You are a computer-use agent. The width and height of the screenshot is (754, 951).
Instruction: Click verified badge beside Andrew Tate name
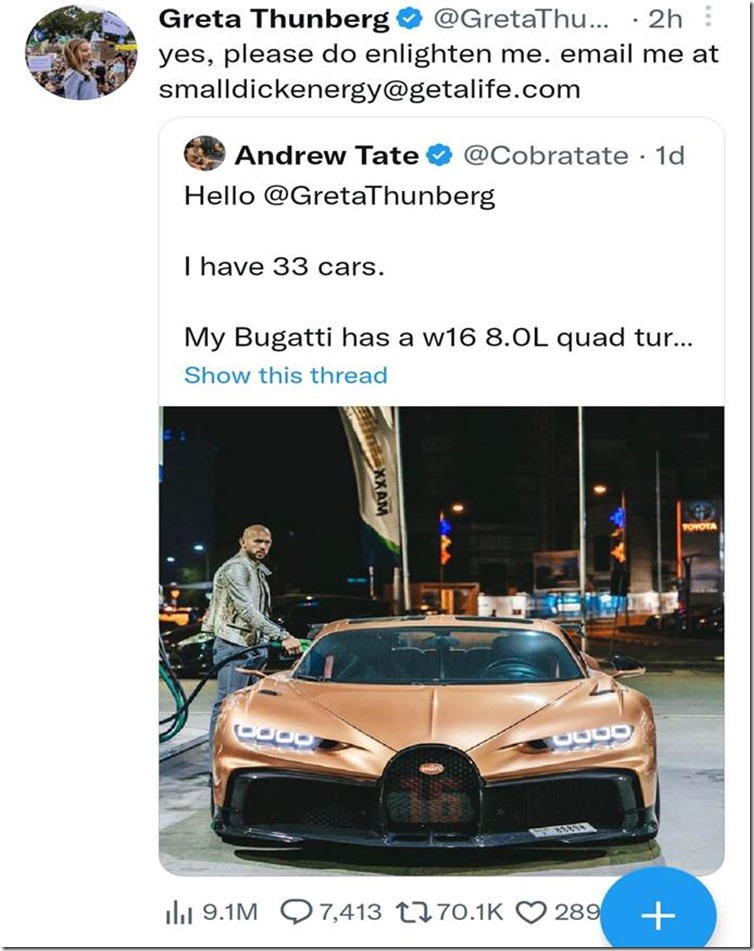tap(439, 156)
